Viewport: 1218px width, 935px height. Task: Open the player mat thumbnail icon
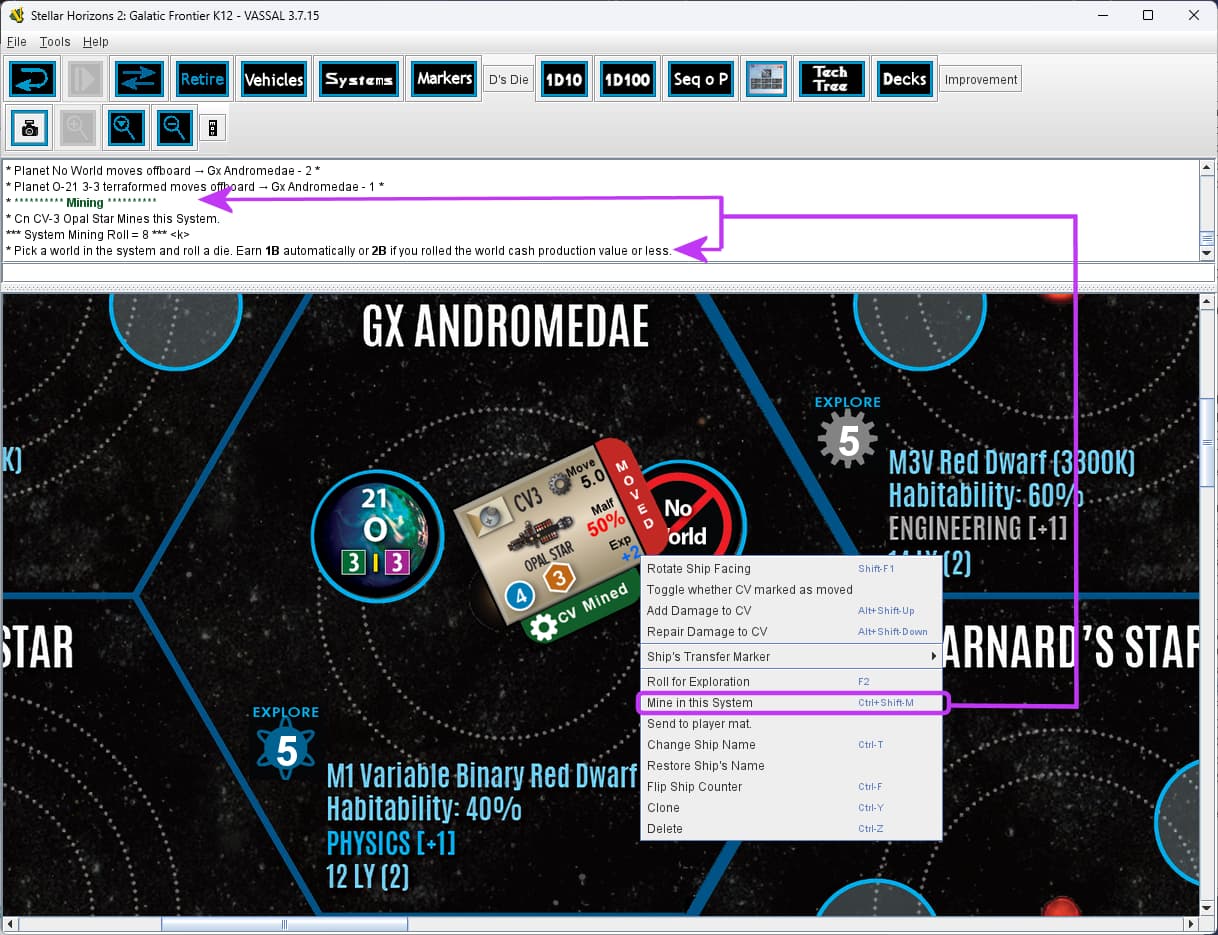coord(767,79)
